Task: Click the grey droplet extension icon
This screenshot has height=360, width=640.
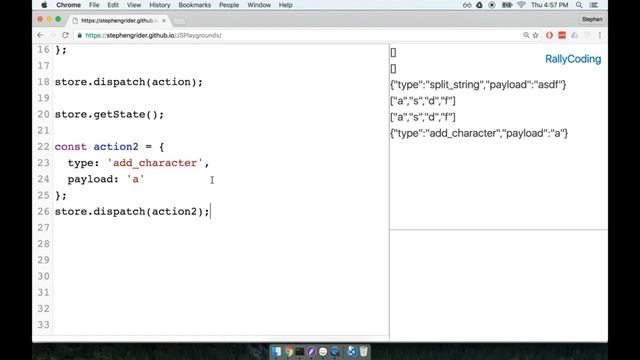Action: (x=575, y=36)
